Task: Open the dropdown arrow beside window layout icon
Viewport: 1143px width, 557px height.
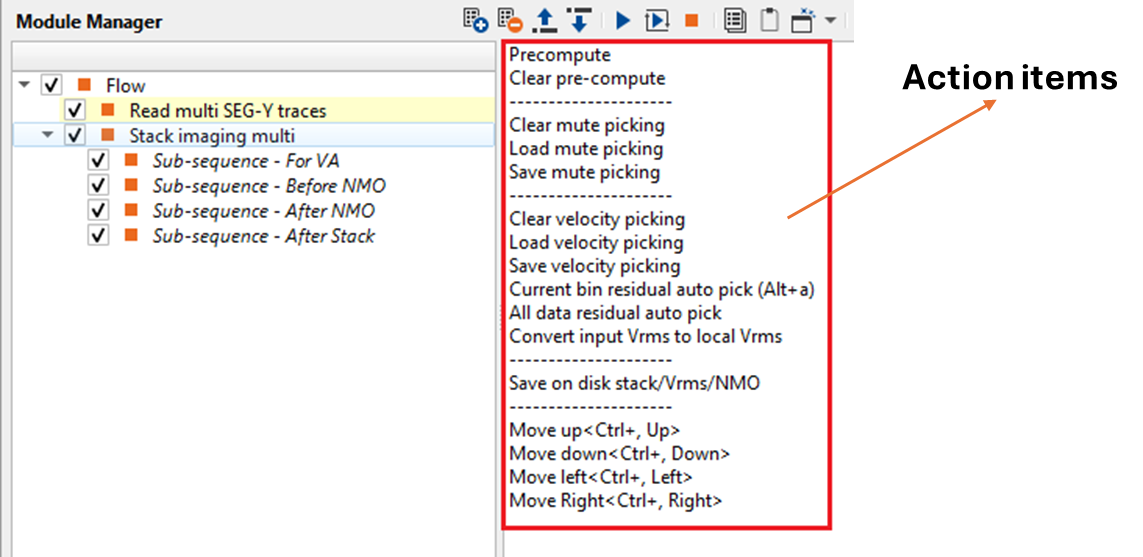Action: coord(830,21)
